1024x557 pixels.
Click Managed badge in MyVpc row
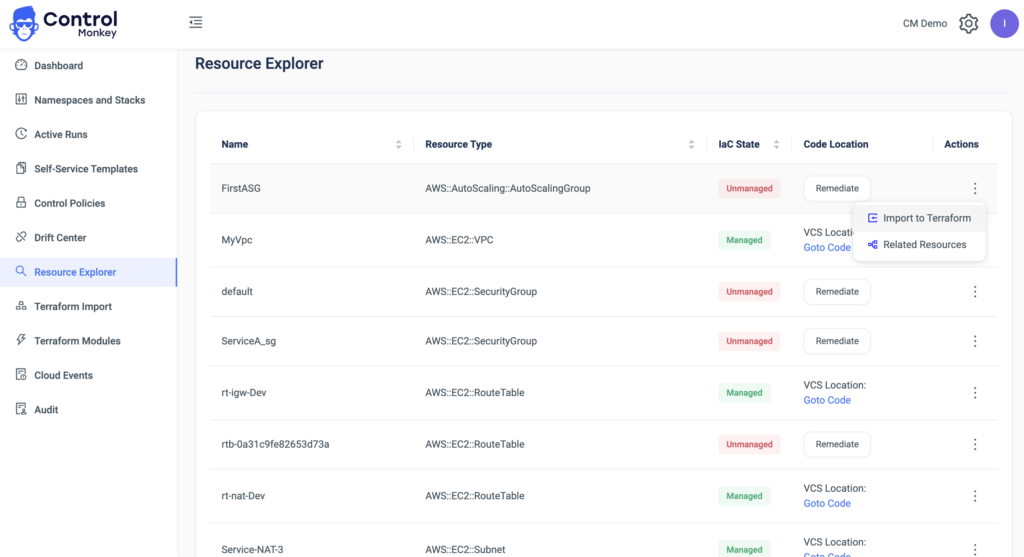[744, 240]
